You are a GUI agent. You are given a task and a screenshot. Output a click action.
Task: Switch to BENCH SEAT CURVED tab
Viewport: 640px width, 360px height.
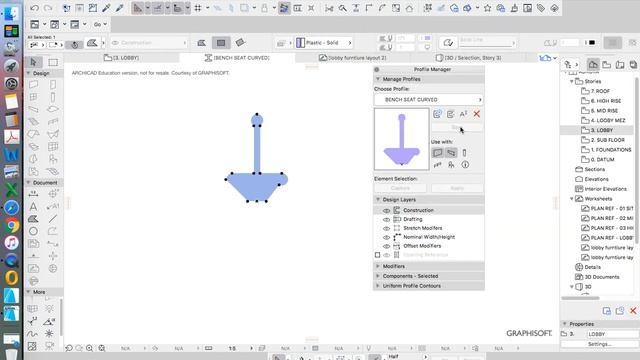tap(237, 58)
